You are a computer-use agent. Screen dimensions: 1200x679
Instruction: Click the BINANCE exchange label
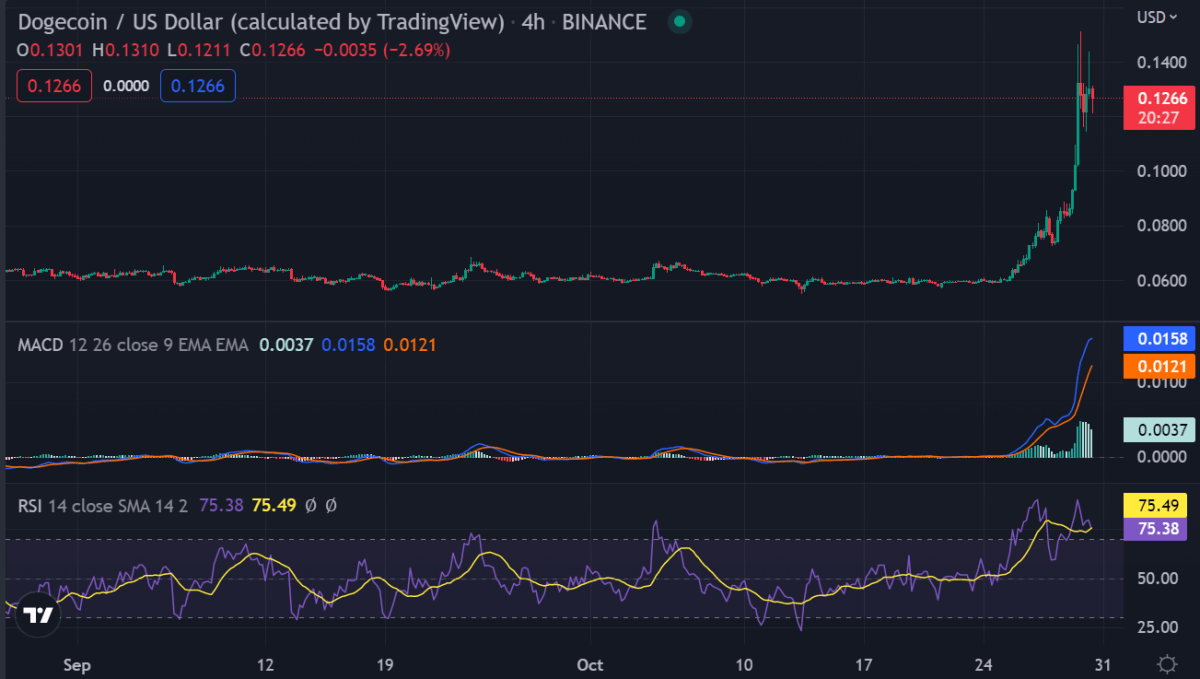click(605, 21)
